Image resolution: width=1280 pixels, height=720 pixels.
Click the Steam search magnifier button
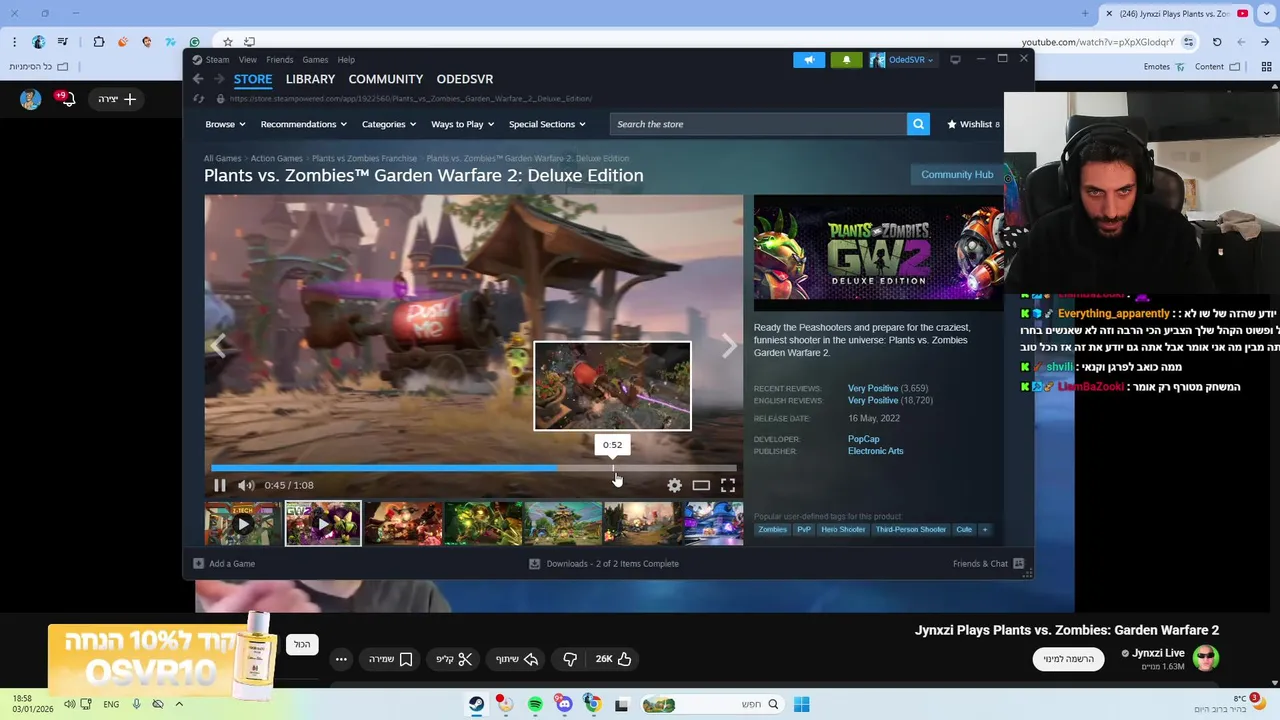[x=918, y=124]
